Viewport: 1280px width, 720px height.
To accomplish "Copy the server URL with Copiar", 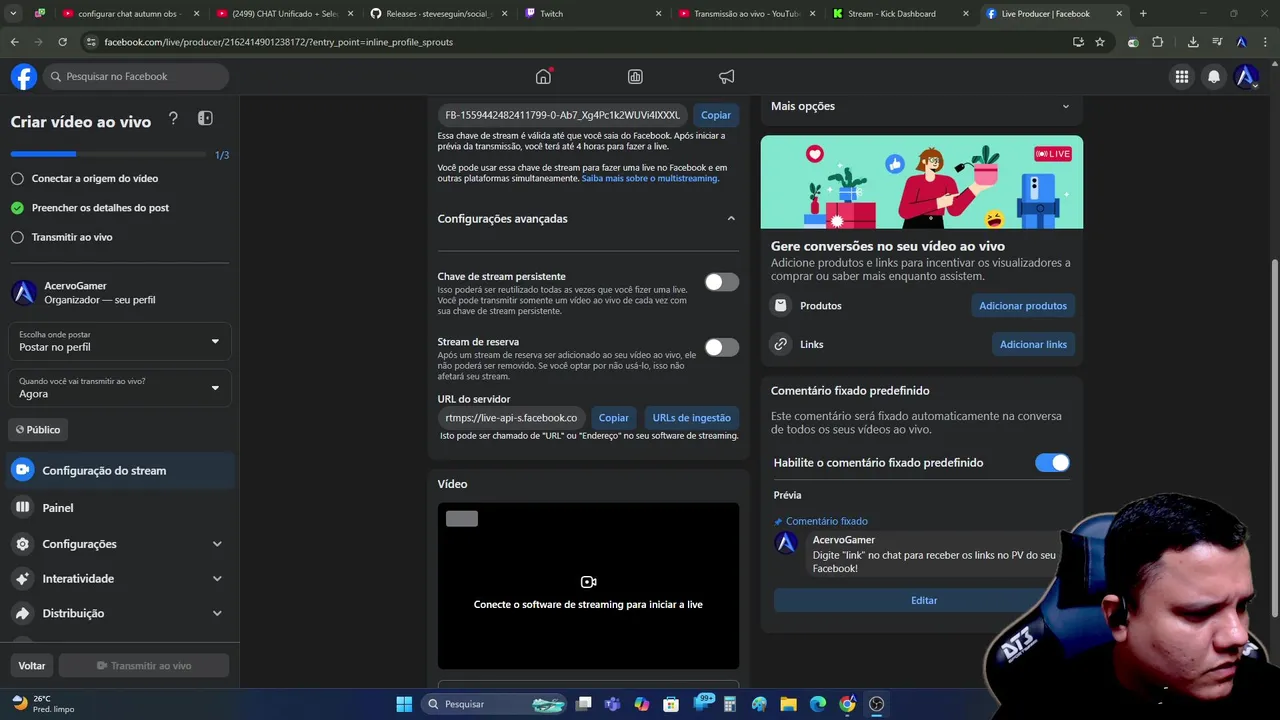I will pyautogui.click(x=614, y=418).
